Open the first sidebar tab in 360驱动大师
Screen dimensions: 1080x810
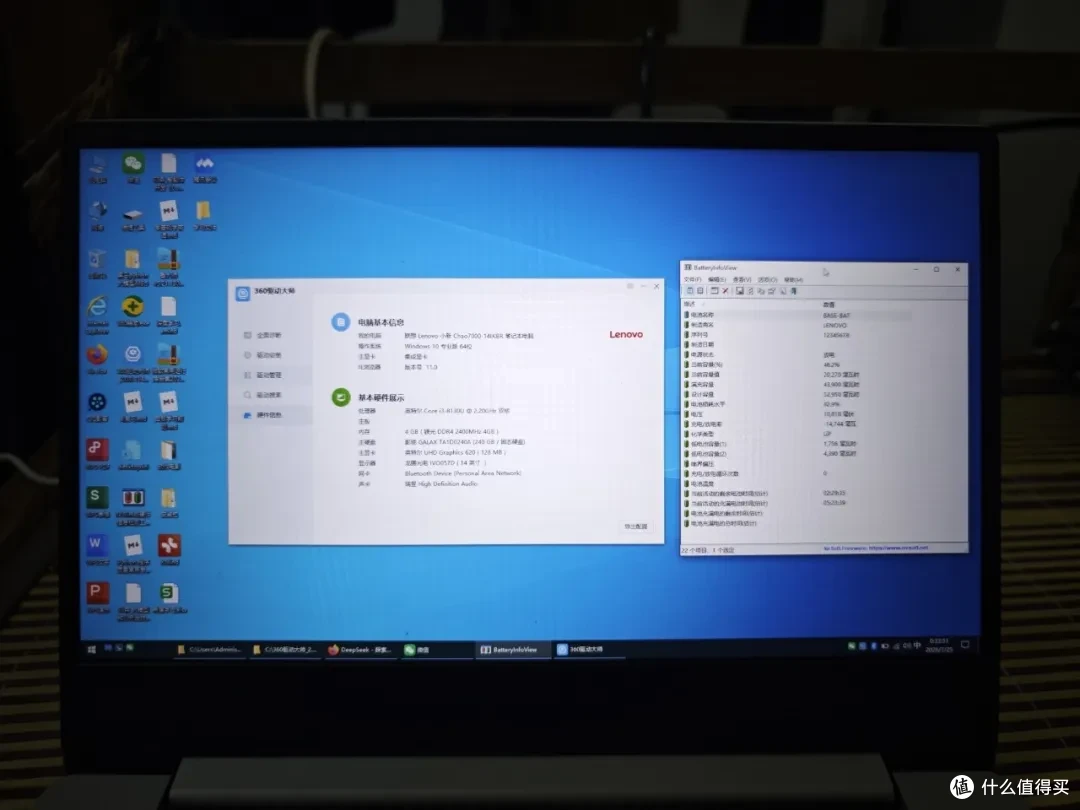[x=269, y=335]
